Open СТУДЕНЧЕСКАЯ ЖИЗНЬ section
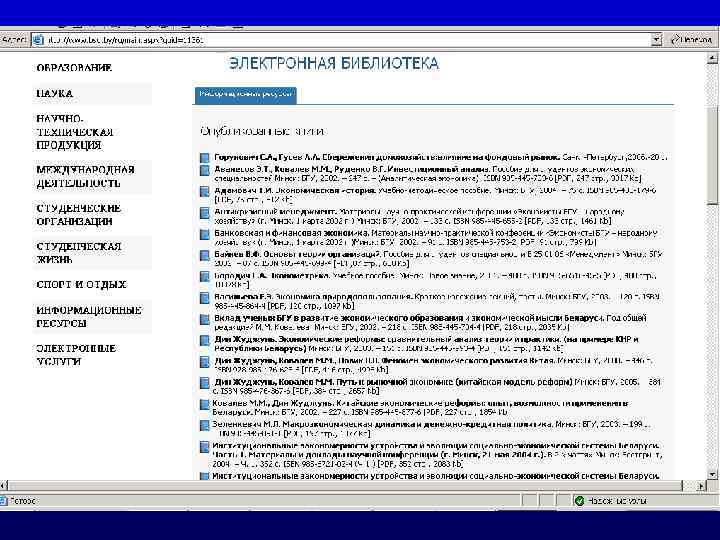Image resolution: width=720 pixels, height=540 pixels. pos(79,253)
